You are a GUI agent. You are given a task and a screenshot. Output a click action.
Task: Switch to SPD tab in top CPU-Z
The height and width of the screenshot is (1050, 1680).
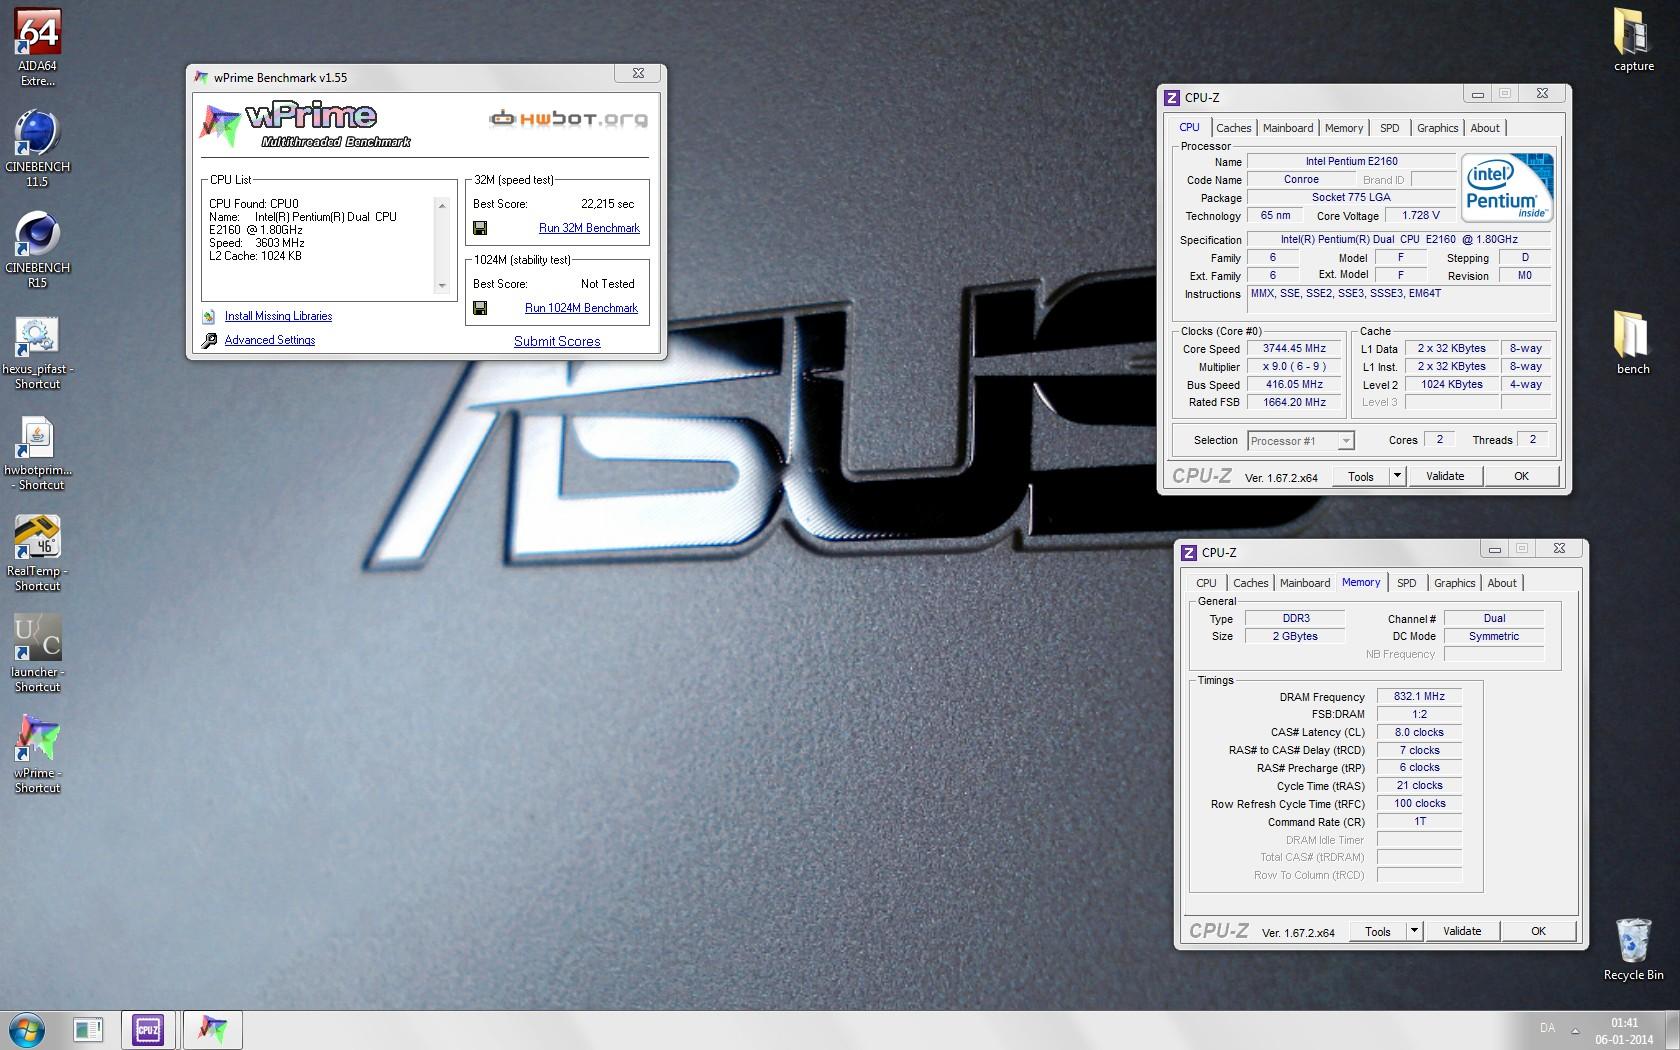[x=1389, y=128]
